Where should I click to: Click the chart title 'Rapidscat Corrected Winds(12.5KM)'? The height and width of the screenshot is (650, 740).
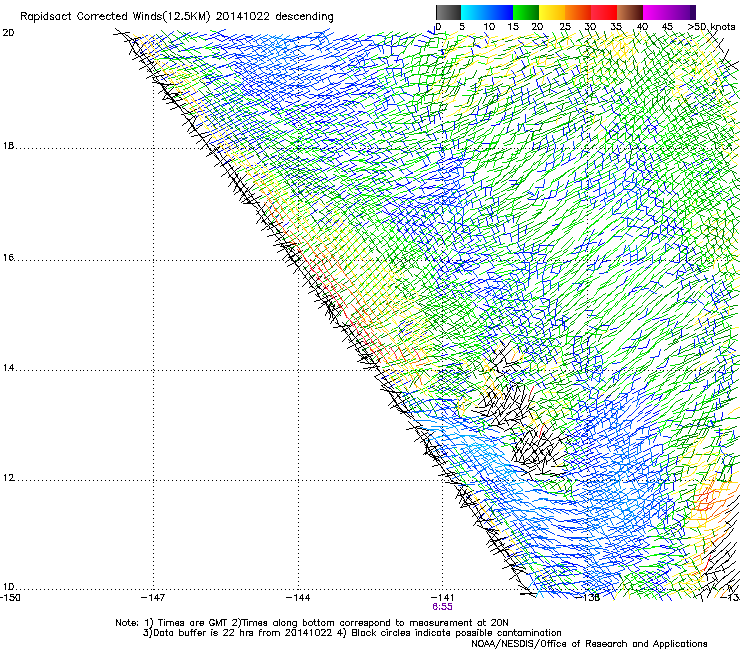[x=115, y=17]
